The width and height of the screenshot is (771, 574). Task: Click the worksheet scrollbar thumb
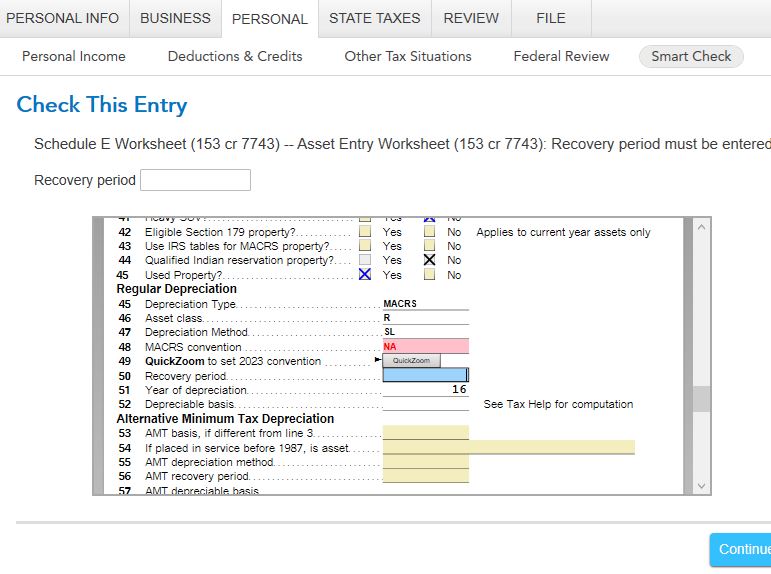(701, 399)
